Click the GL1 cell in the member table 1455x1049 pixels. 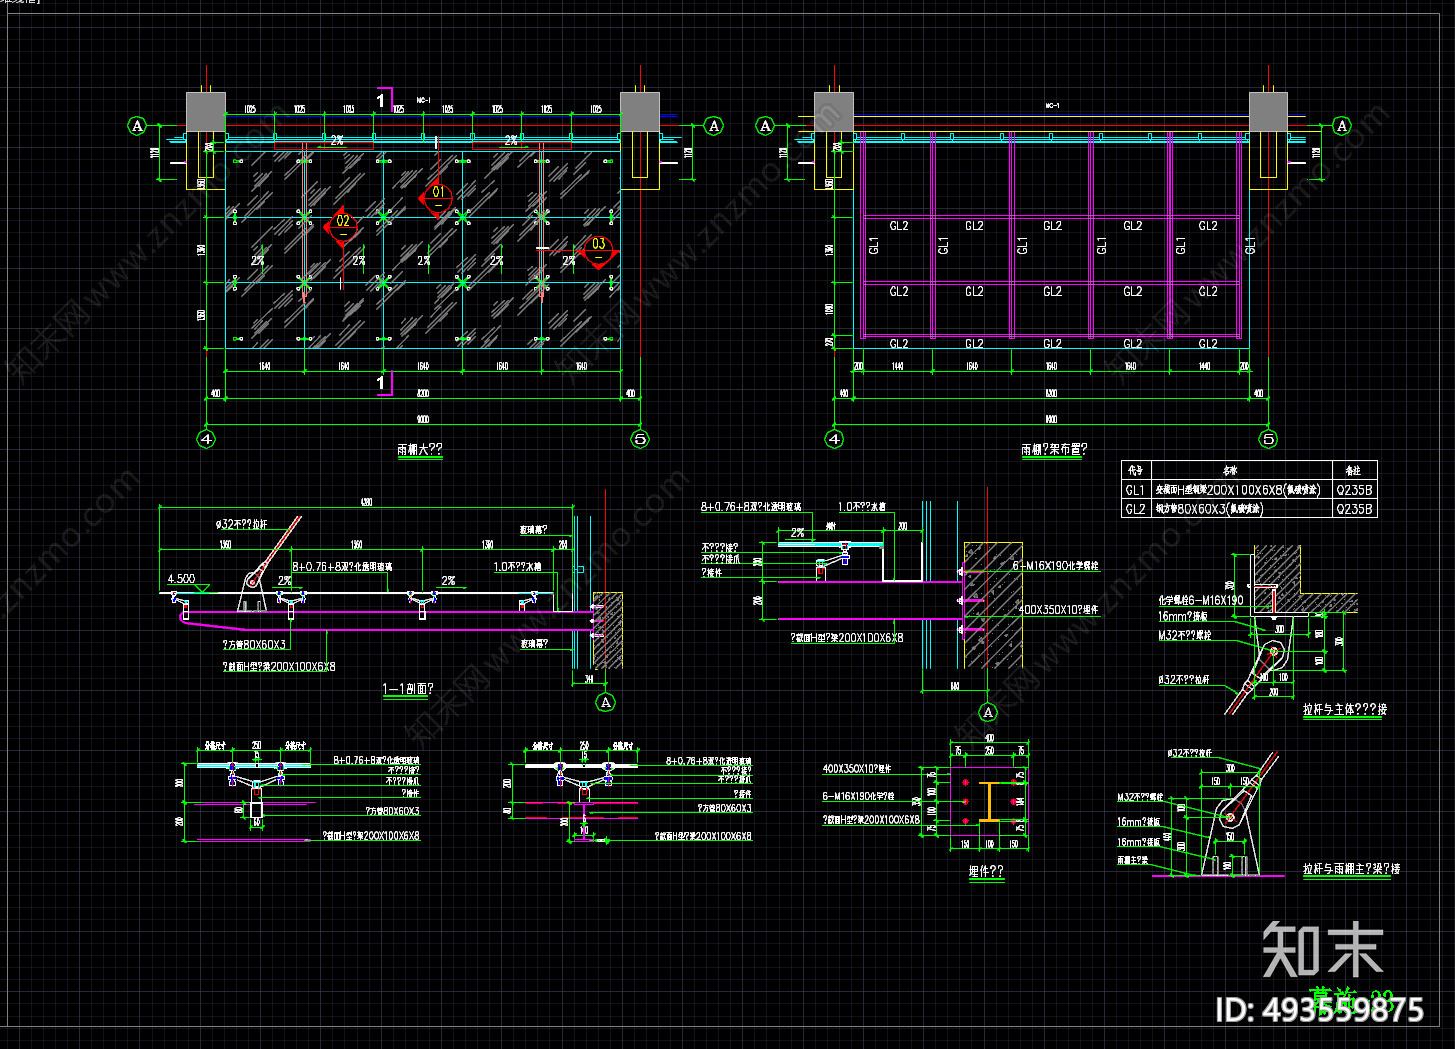coord(1135,490)
